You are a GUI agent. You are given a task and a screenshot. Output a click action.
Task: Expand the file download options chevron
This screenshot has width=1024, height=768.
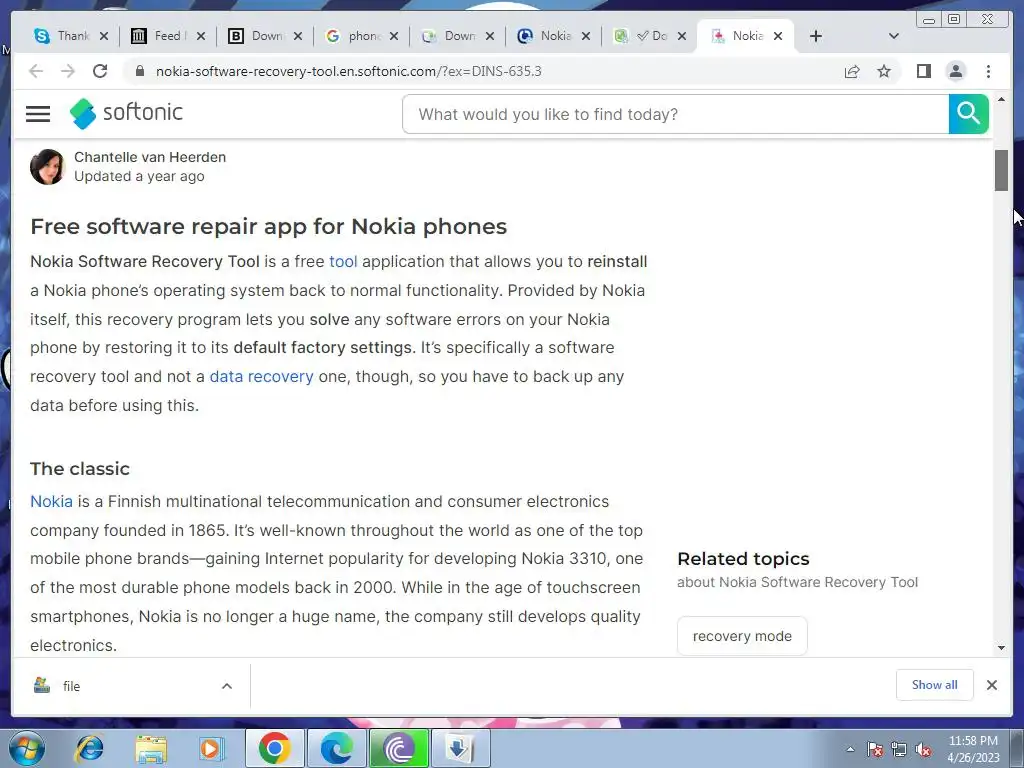[x=227, y=686]
